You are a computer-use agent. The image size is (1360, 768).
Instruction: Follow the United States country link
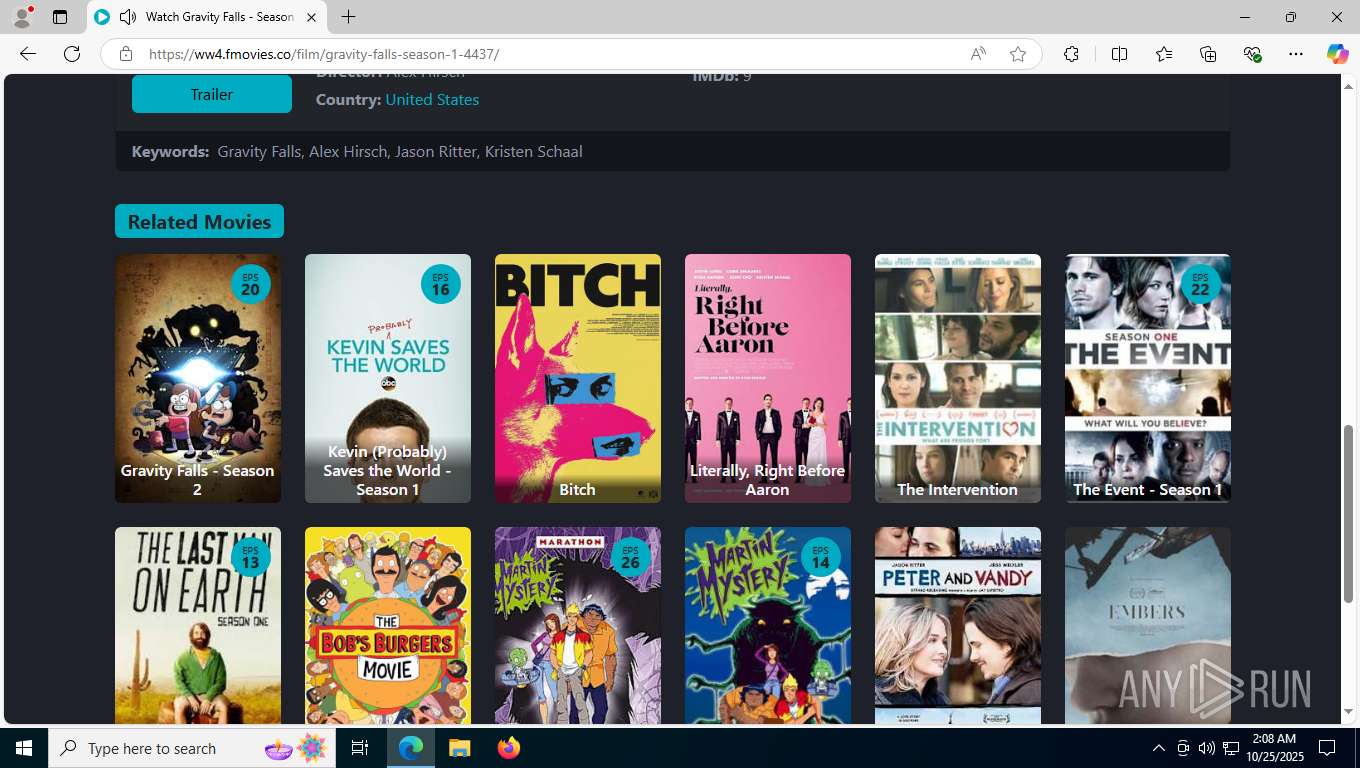click(432, 99)
